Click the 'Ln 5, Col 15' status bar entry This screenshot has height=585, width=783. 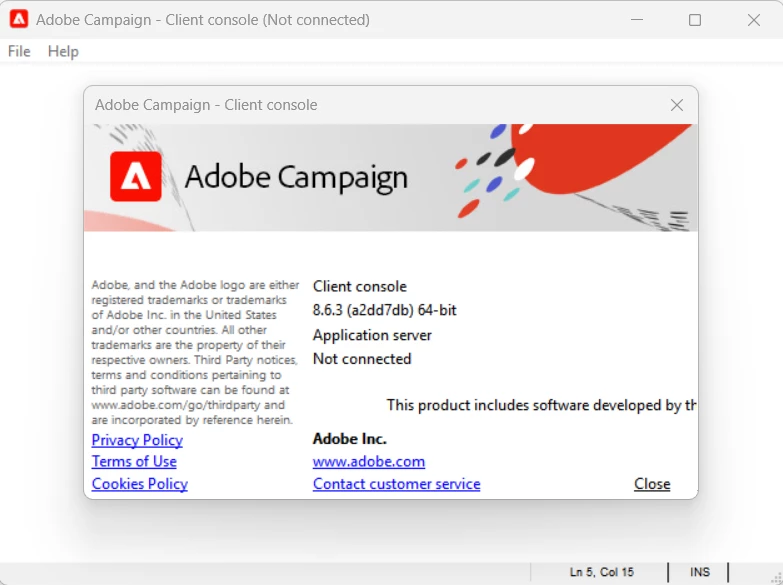pyautogui.click(x=602, y=572)
